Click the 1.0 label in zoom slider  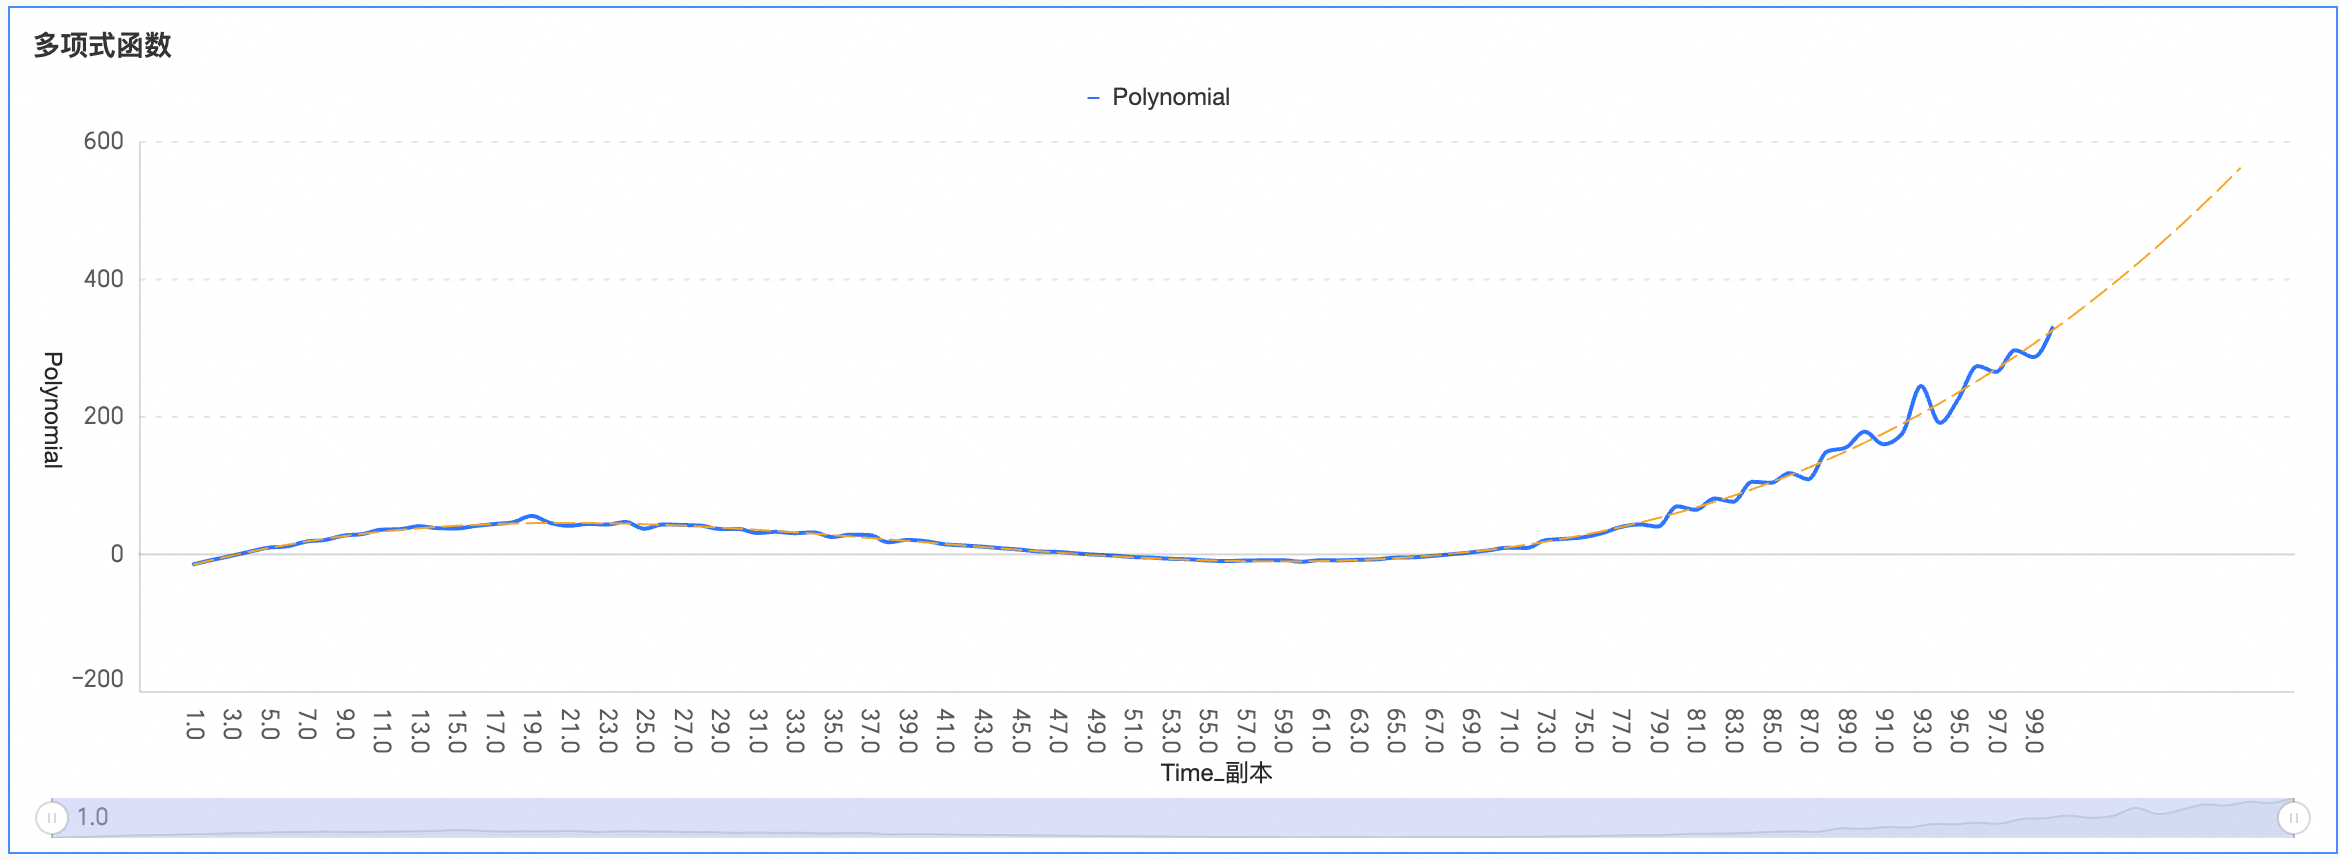tap(93, 817)
